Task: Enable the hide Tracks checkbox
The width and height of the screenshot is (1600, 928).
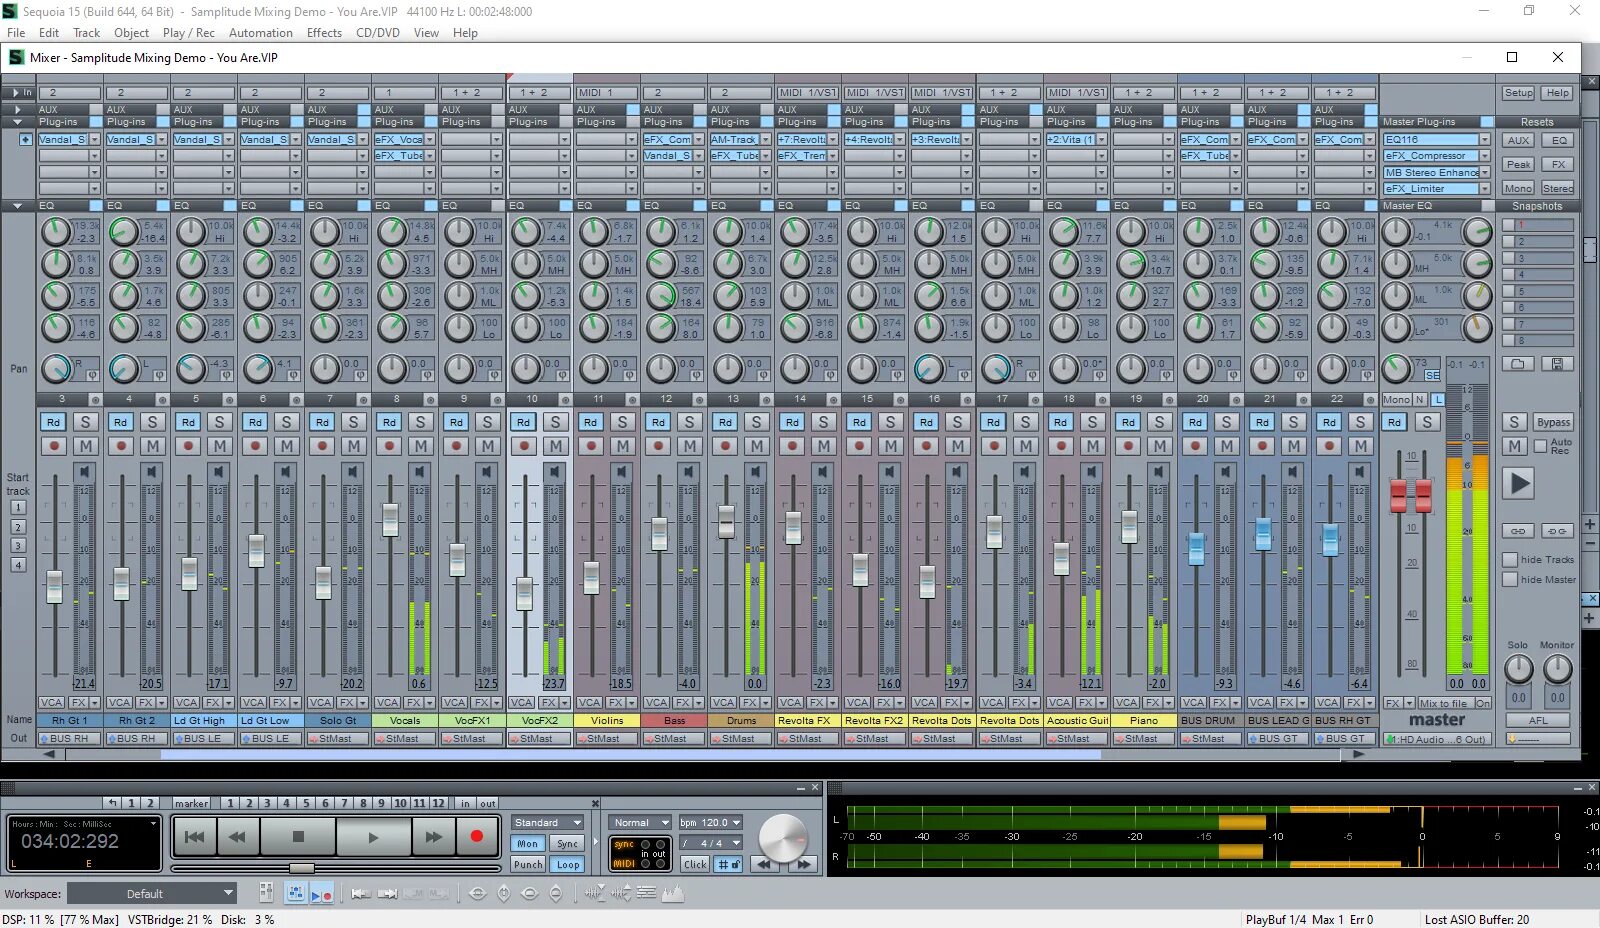Action: click(x=1511, y=560)
